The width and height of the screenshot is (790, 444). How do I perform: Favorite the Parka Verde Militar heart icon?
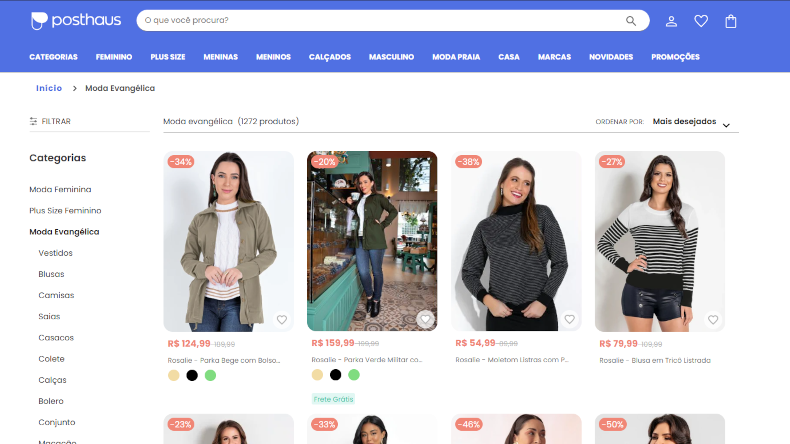point(425,319)
